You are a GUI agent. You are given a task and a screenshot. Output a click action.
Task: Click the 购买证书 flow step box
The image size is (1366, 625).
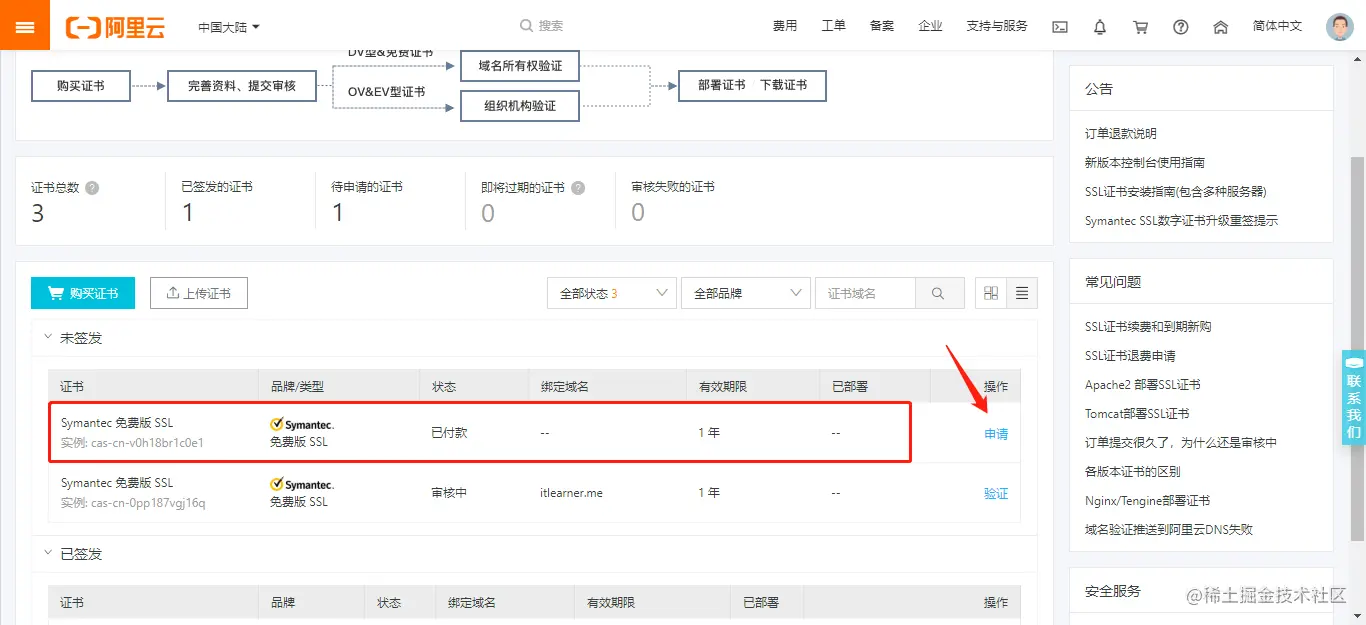pos(81,86)
